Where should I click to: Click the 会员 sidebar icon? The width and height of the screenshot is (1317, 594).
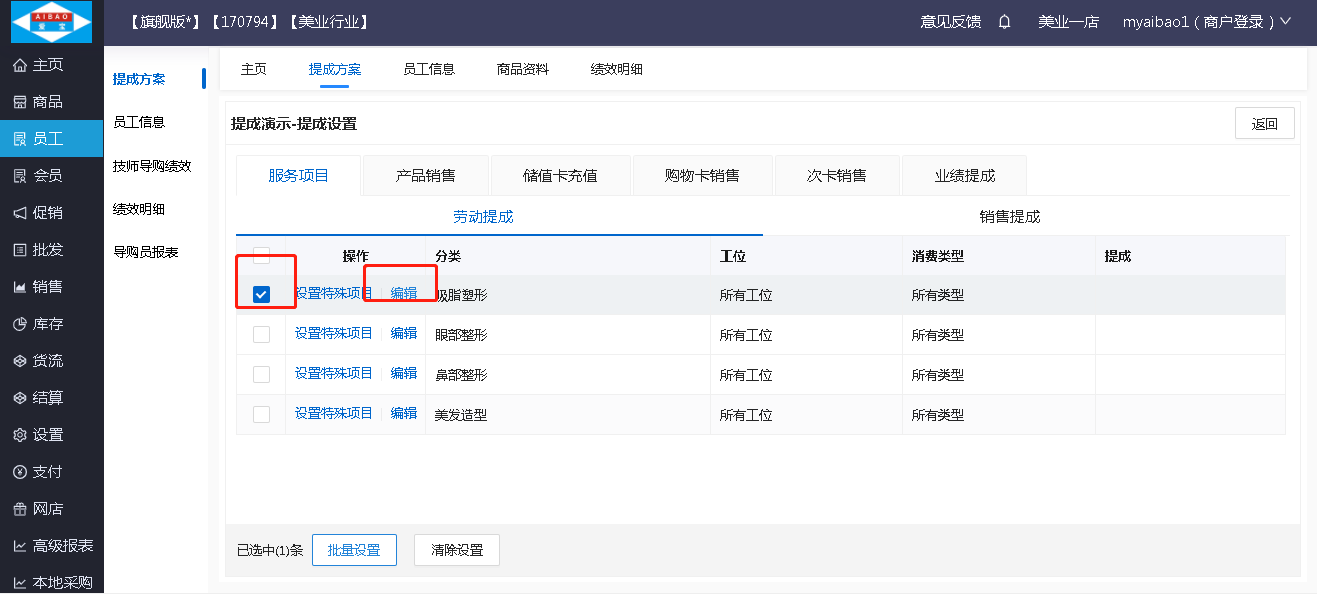(20, 176)
